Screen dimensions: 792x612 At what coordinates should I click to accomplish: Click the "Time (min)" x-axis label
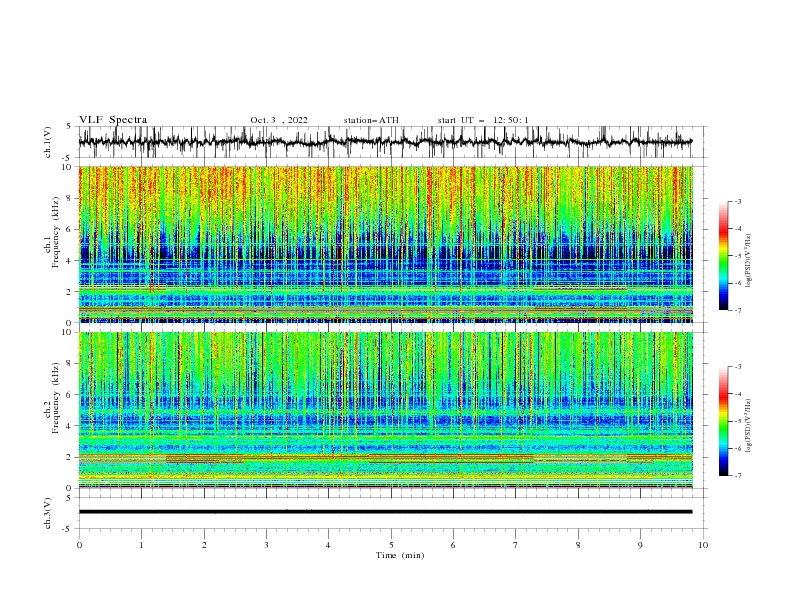point(400,555)
